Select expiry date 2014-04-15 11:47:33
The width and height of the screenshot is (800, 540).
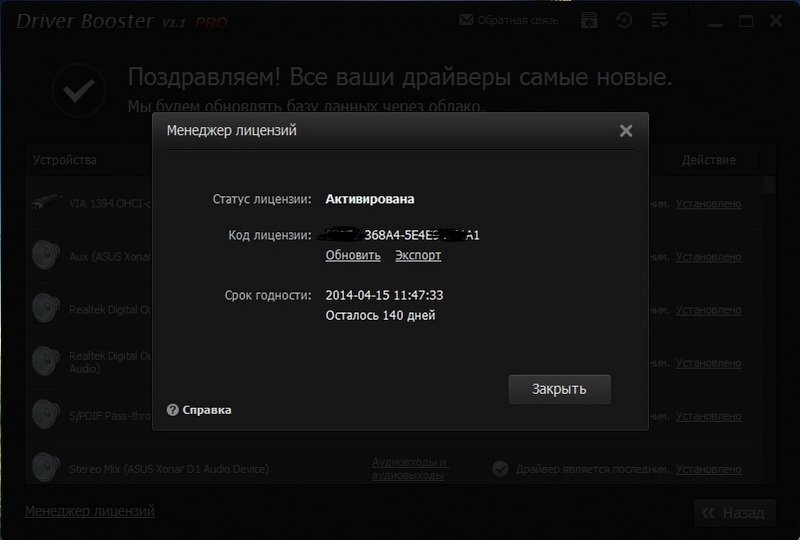(384, 296)
